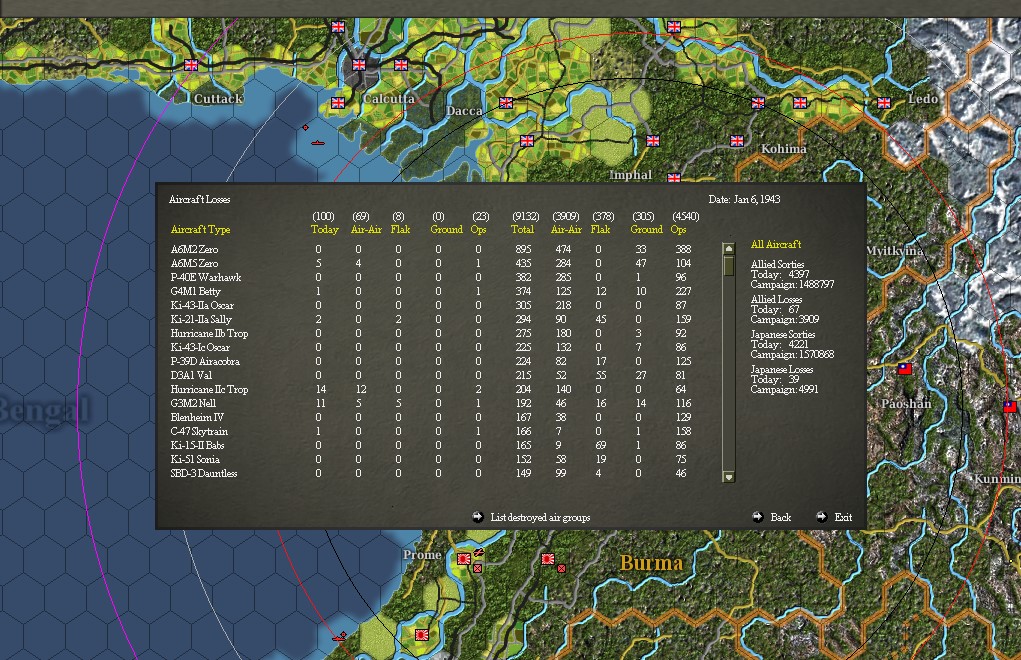The image size is (1021, 660).
Task: Select the Japanese flag east of Prome near Burma label
Action: 548,558
